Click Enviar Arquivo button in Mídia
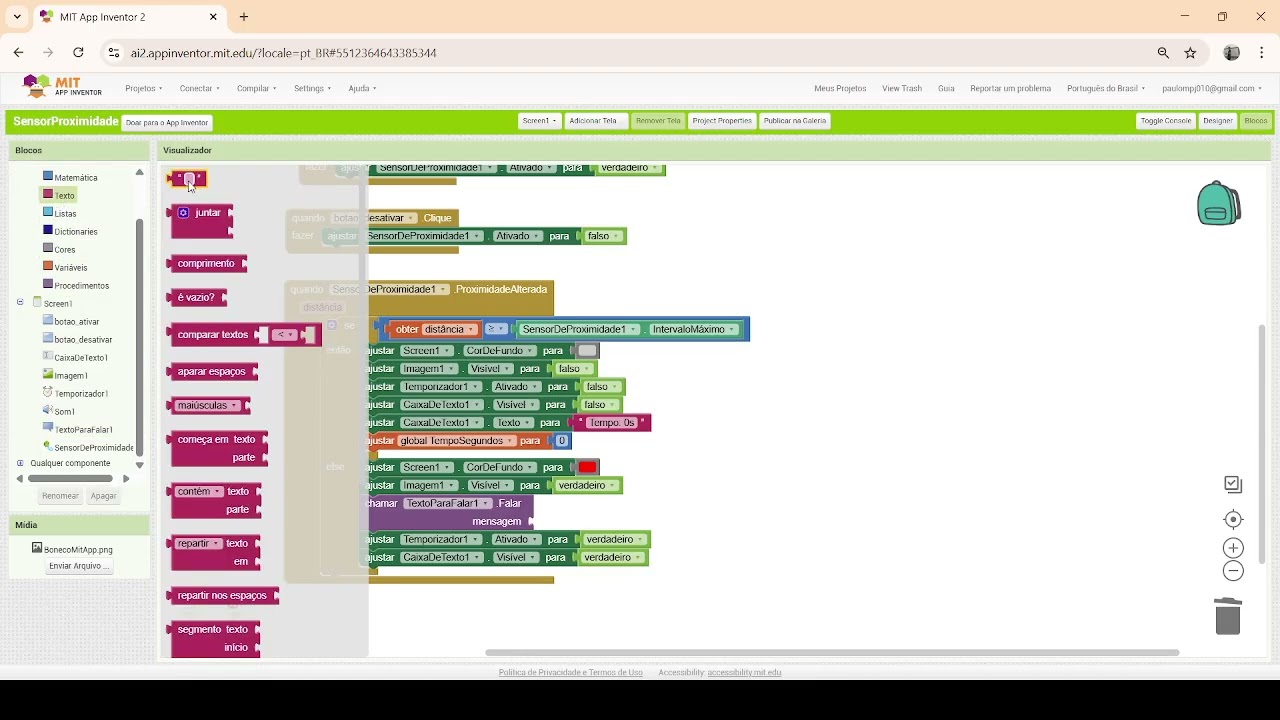Image resolution: width=1280 pixels, height=720 pixels. (x=78, y=566)
